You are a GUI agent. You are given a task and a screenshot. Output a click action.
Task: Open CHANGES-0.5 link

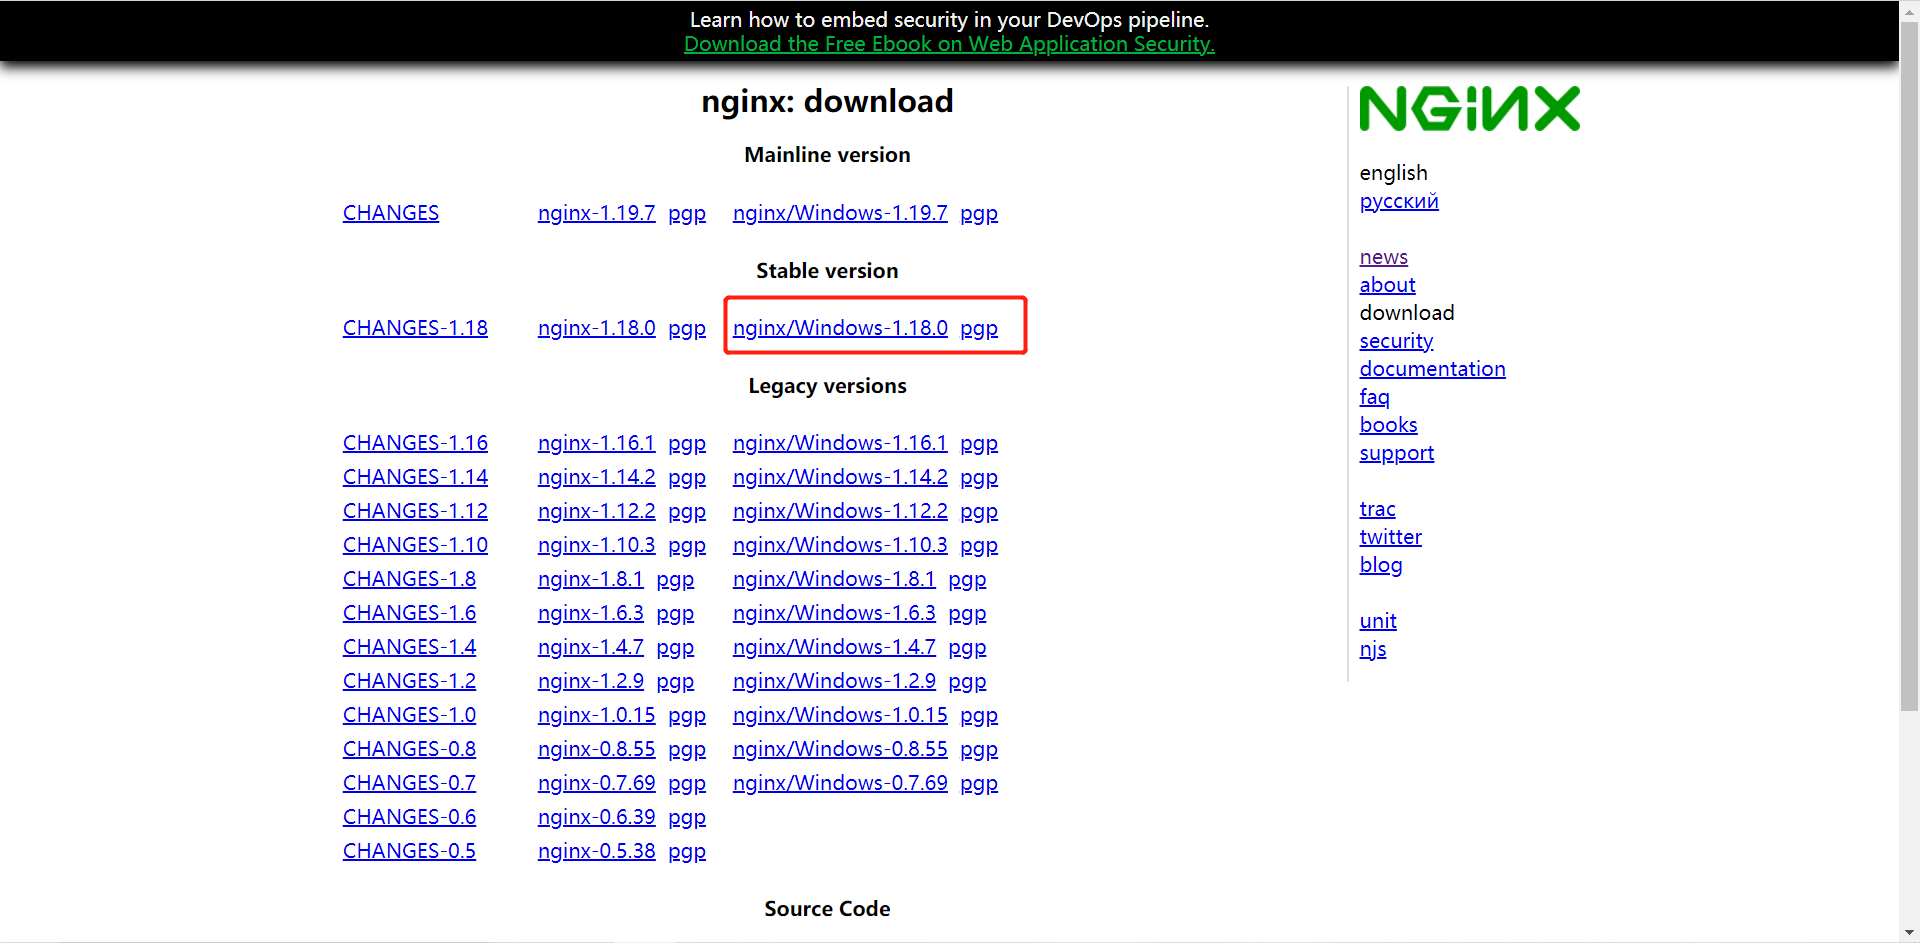[409, 851]
